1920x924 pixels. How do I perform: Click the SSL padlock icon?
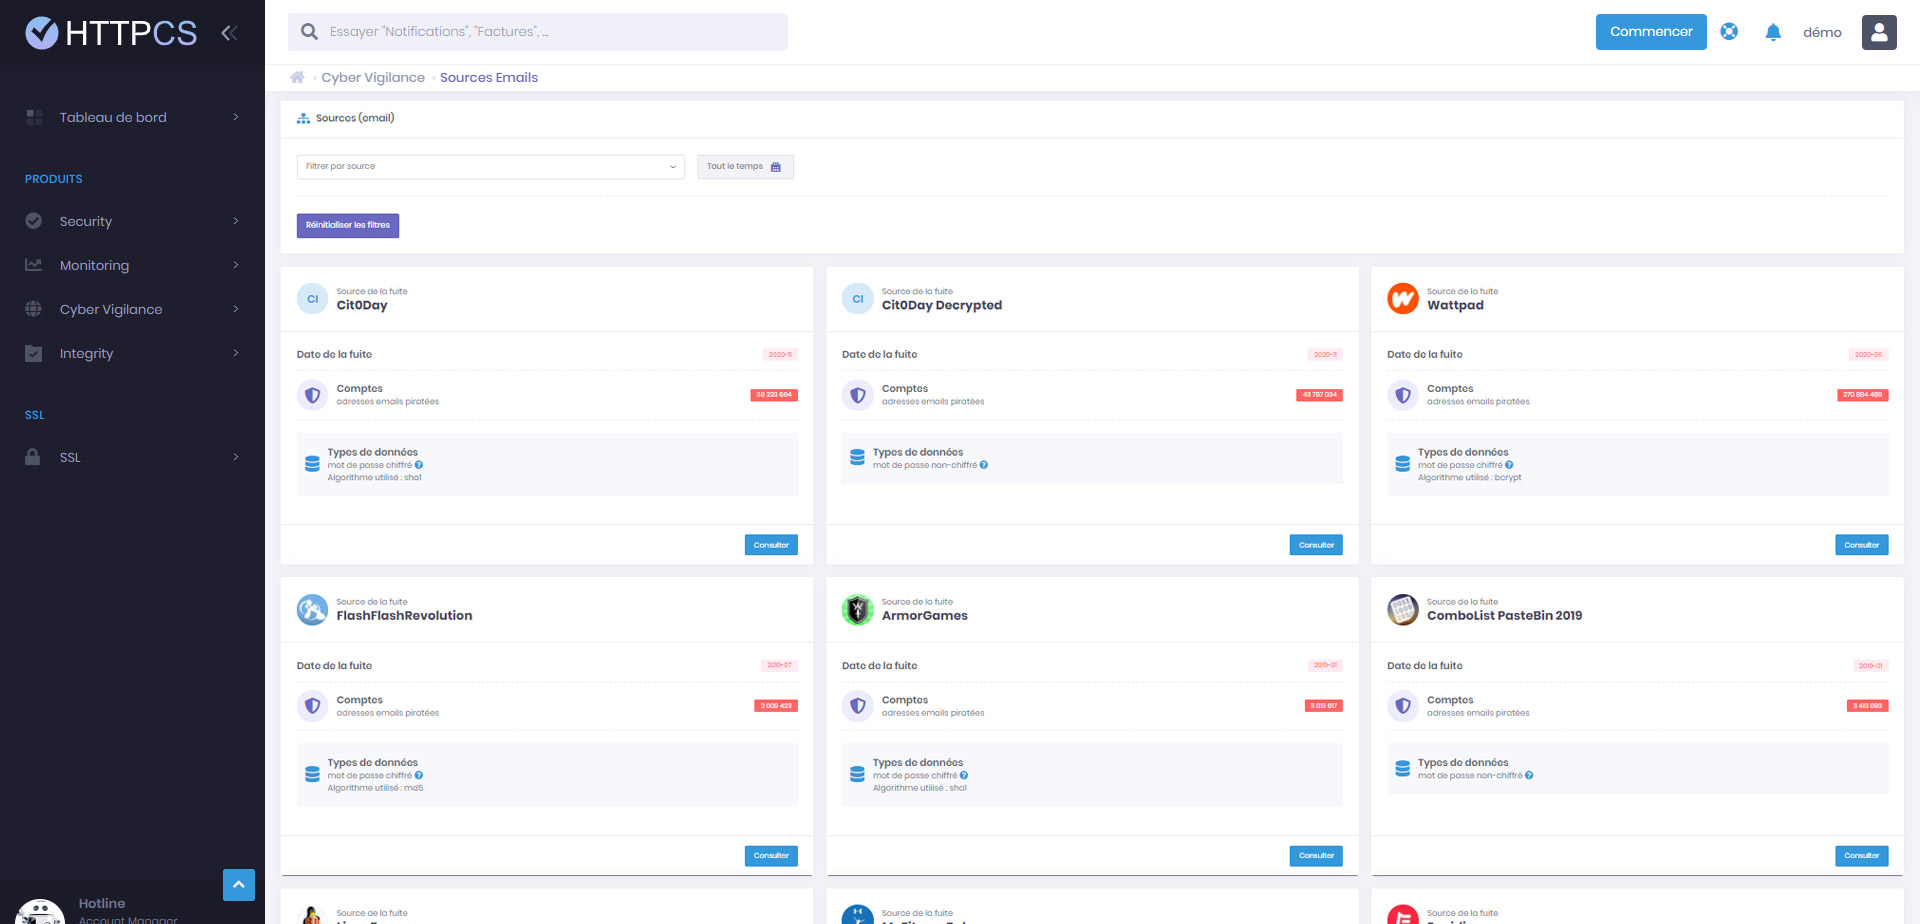(33, 457)
